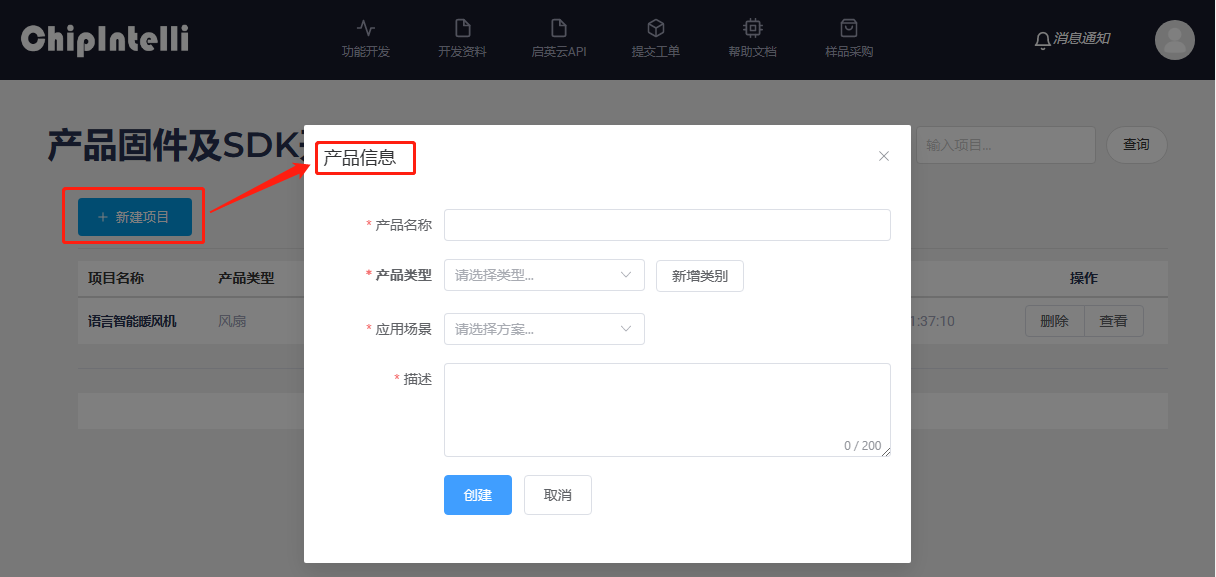This screenshot has height=577, width=1216.
Task: Click the 新建项目 button
Action: coord(135,217)
